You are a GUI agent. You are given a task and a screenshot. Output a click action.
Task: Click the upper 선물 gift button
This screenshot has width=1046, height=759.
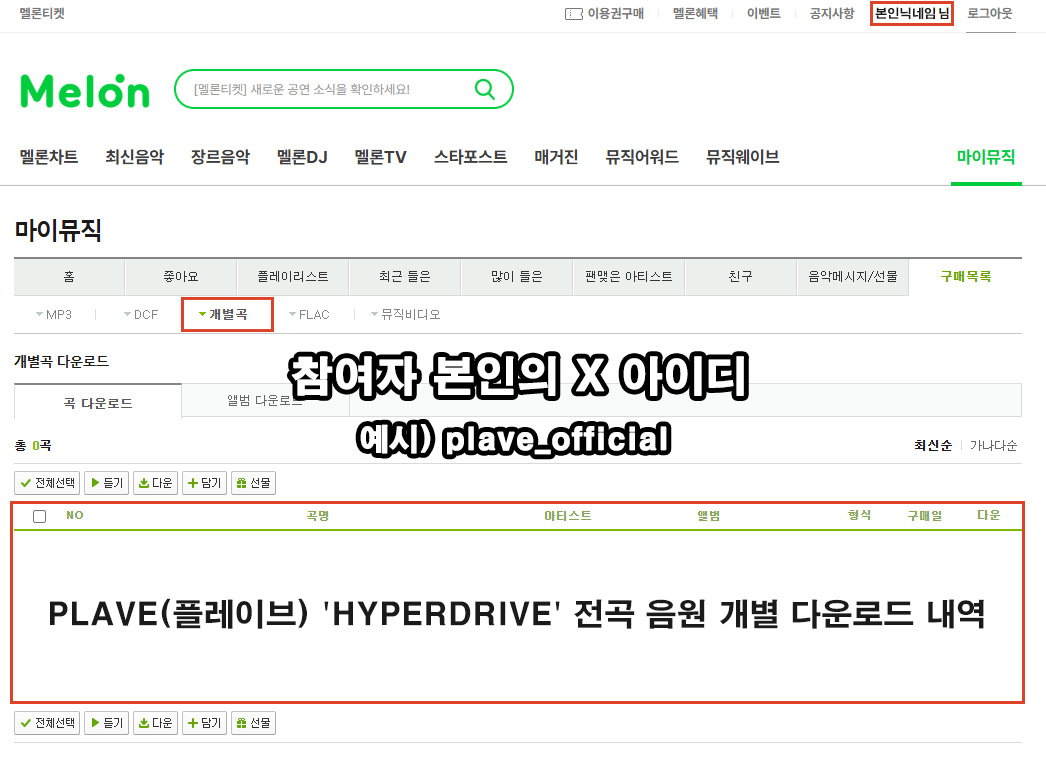253,482
